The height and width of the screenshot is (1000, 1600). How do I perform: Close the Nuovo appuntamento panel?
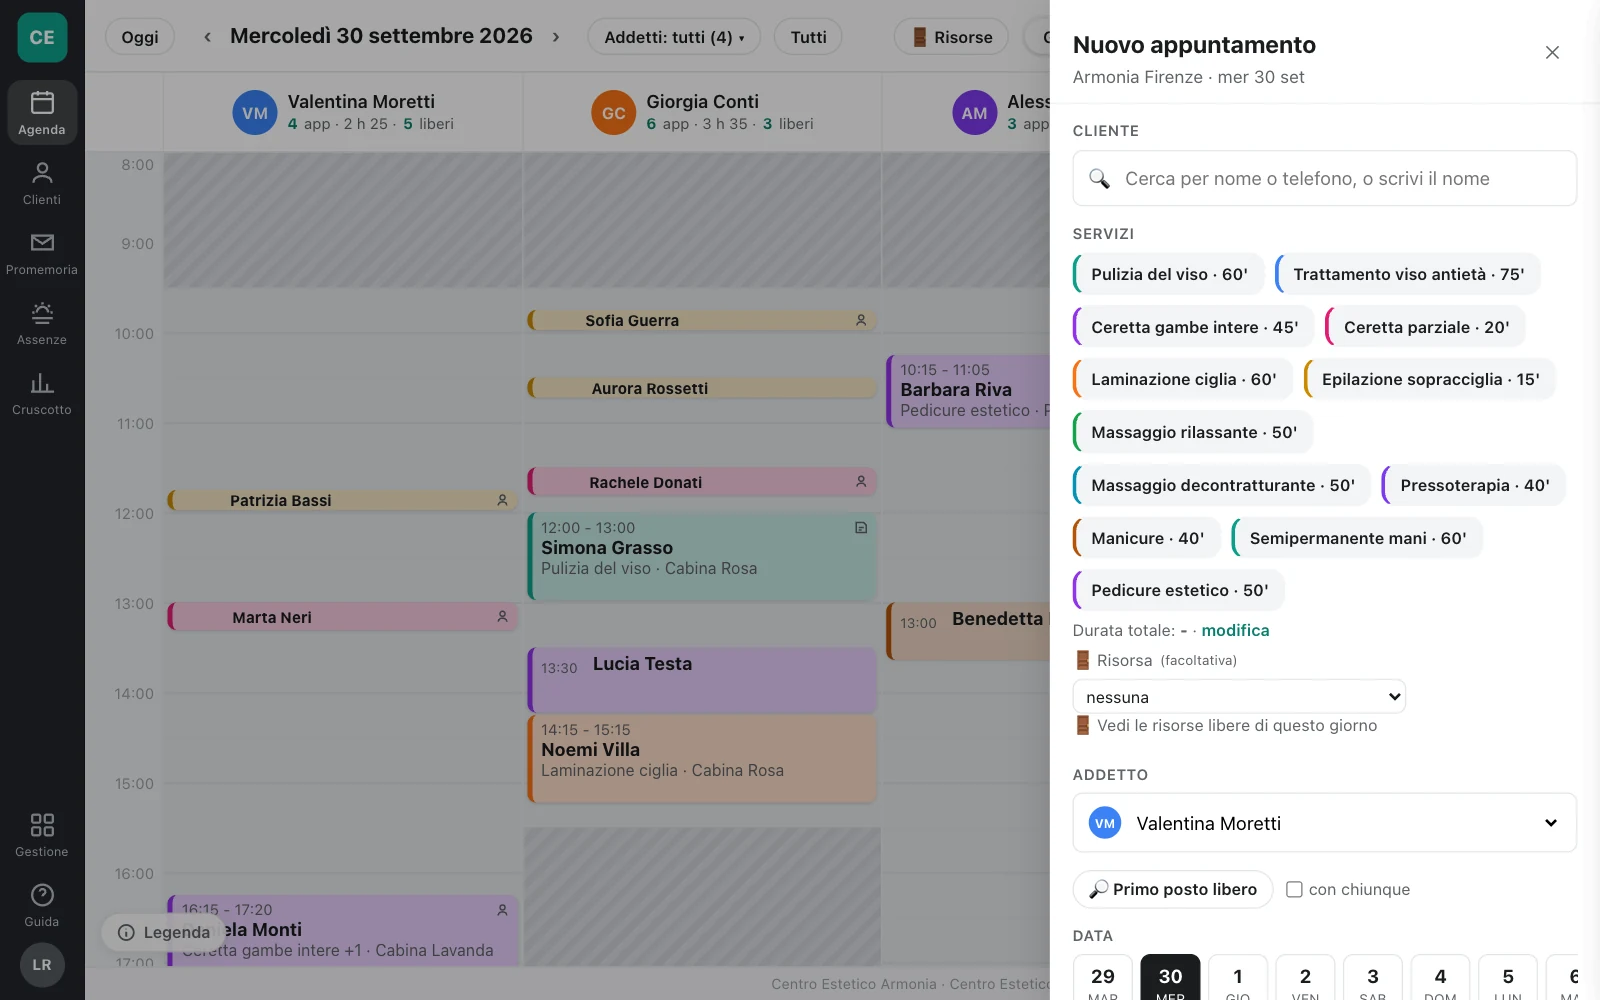click(x=1552, y=52)
